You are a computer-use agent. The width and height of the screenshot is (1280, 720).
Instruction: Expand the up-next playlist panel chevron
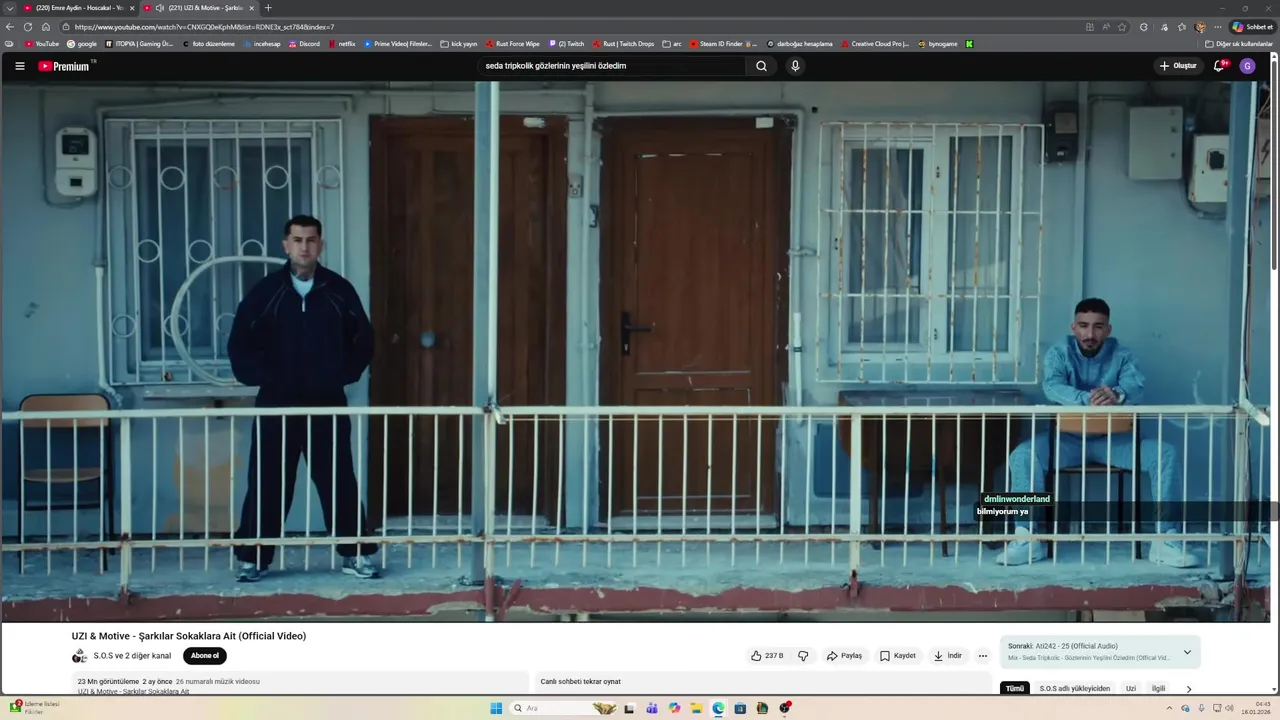click(1187, 652)
